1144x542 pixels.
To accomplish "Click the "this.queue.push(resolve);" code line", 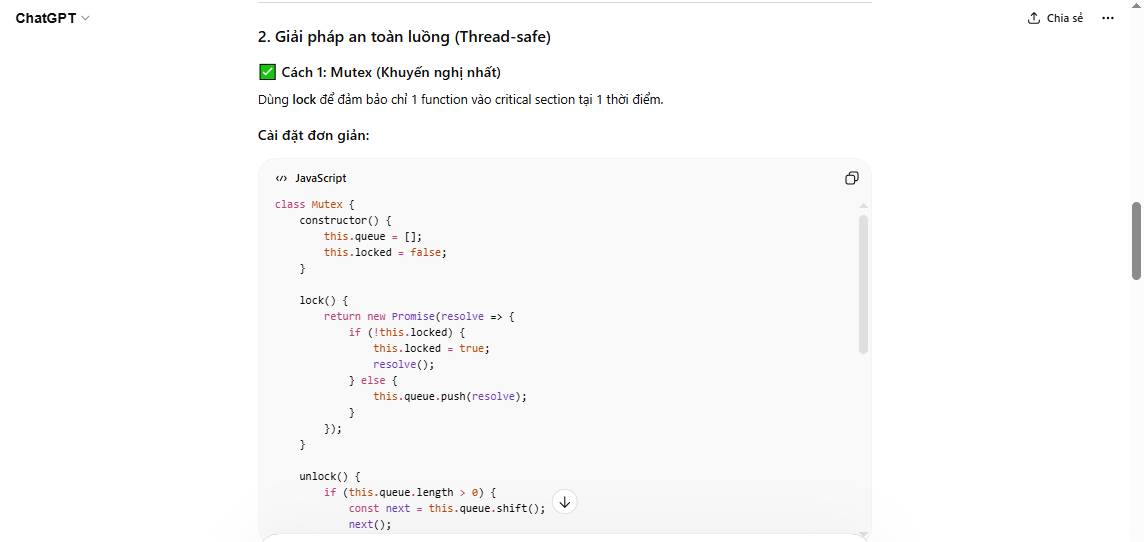I will [x=449, y=396].
